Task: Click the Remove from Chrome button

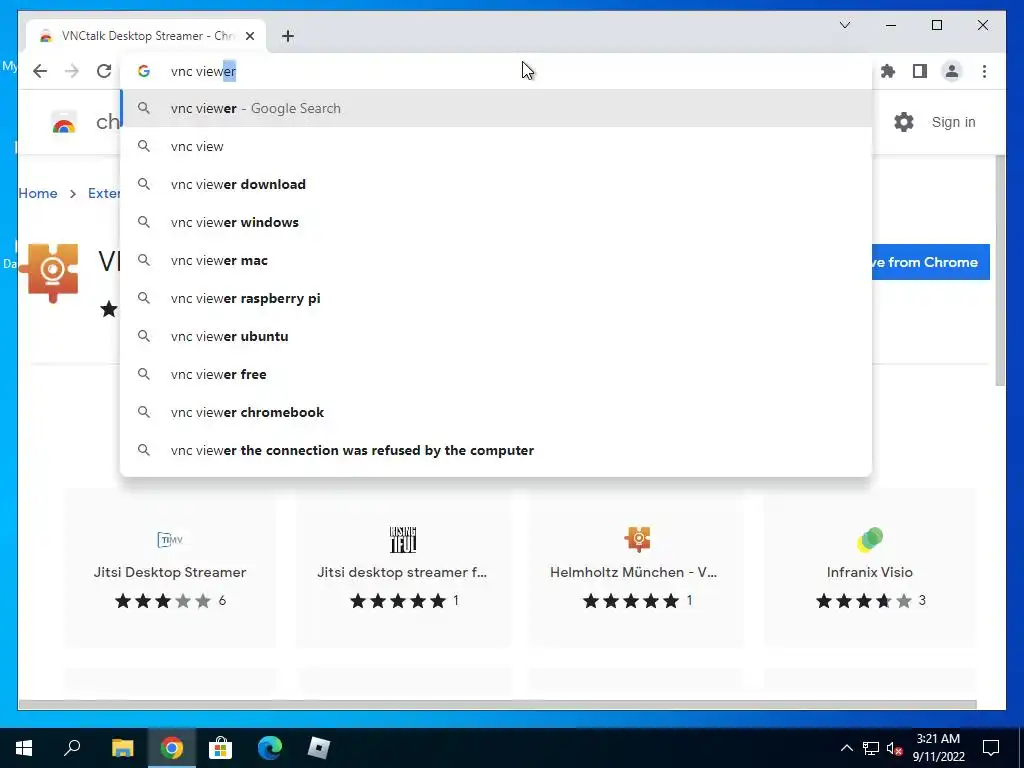Action: coord(931,262)
